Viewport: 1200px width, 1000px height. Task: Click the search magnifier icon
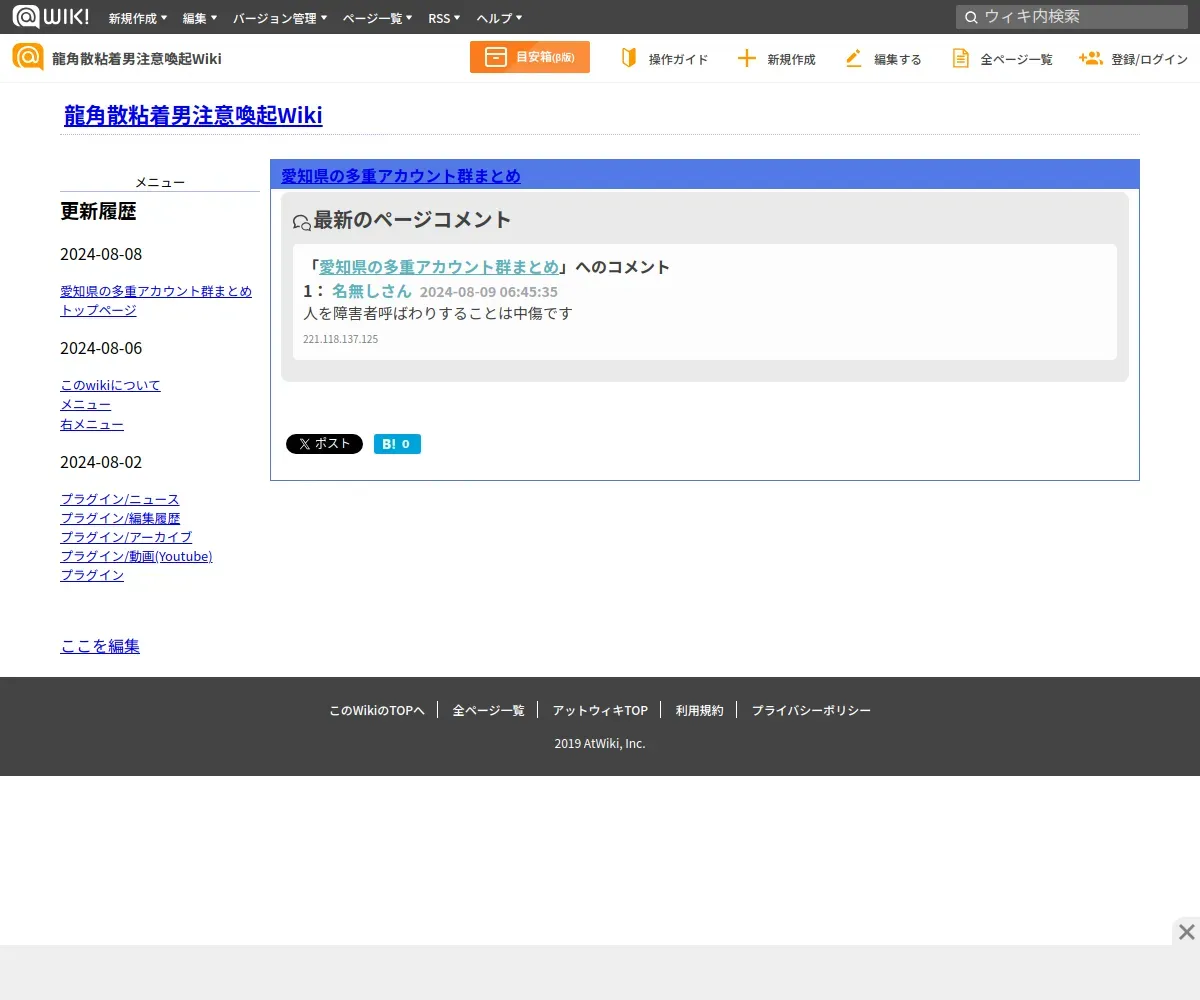(x=970, y=17)
